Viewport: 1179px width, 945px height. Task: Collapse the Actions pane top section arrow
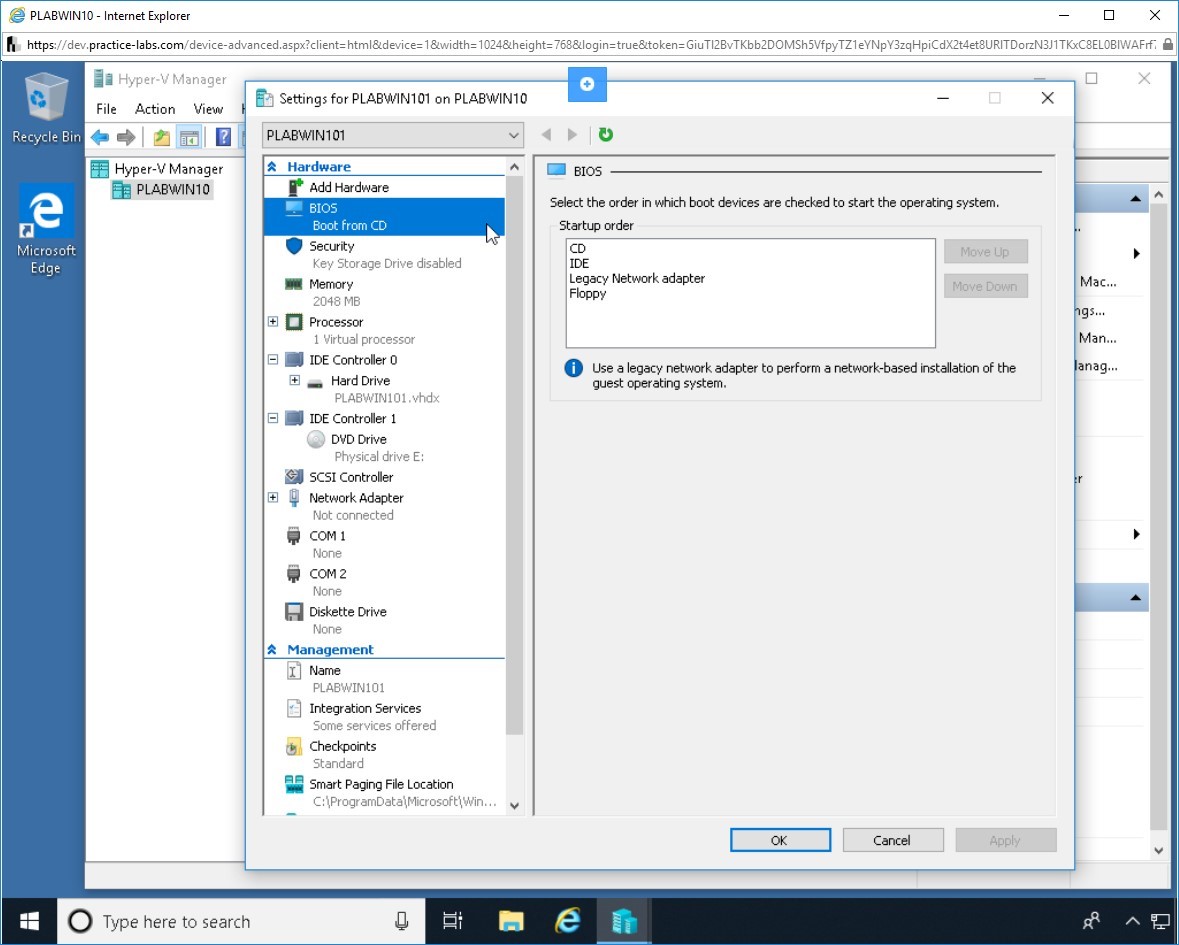click(x=1135, y=199)
